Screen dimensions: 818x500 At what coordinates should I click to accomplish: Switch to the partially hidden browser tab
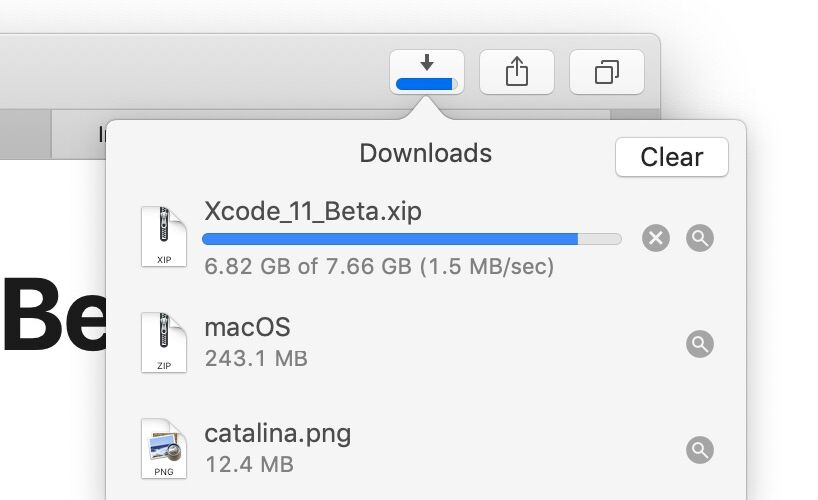click(79, 134)
